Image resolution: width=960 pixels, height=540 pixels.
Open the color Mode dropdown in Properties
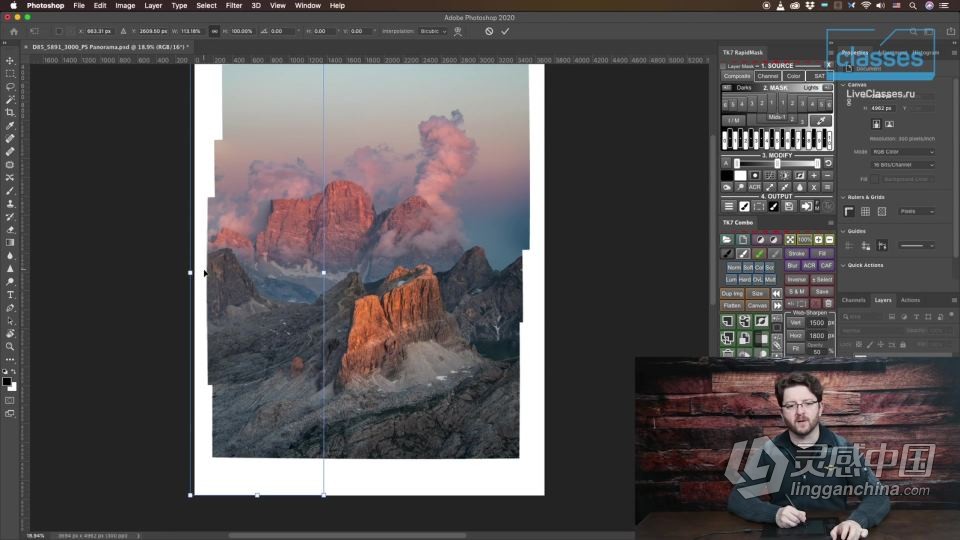[903, 152]
